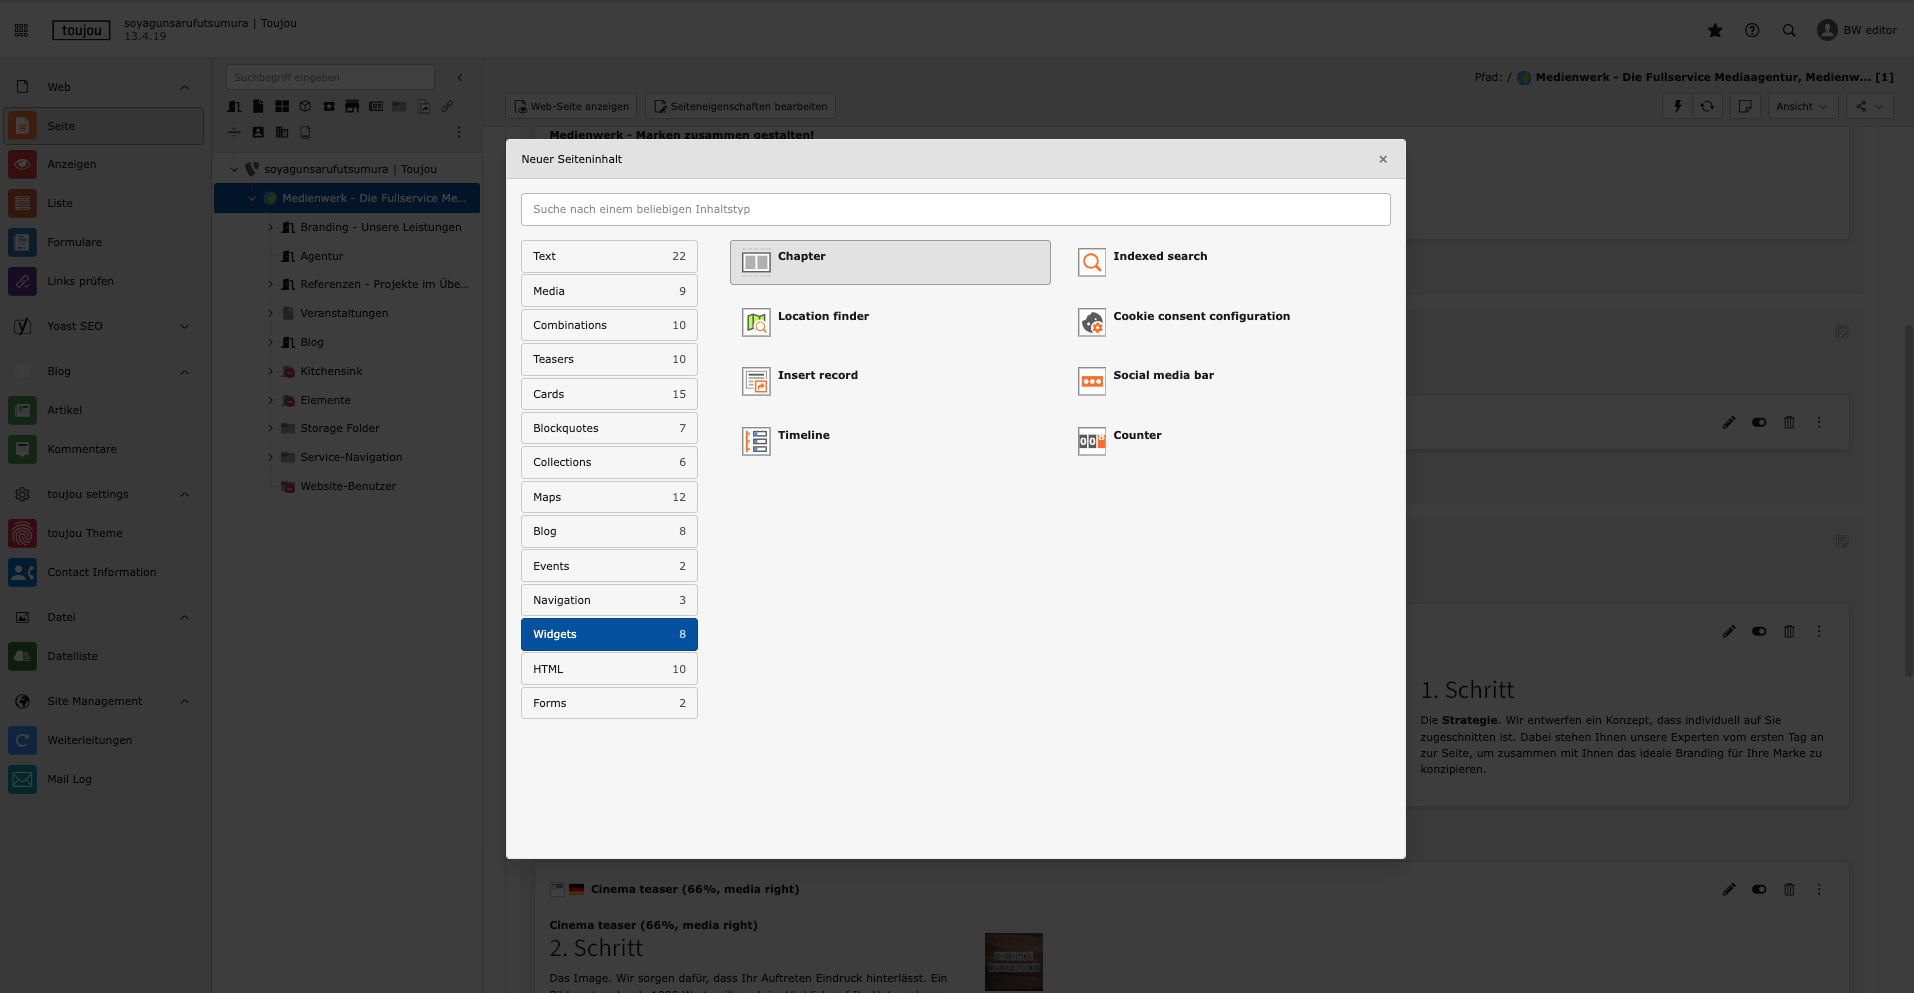Open the Cards category tab
1914x993 pixels.
609,394
